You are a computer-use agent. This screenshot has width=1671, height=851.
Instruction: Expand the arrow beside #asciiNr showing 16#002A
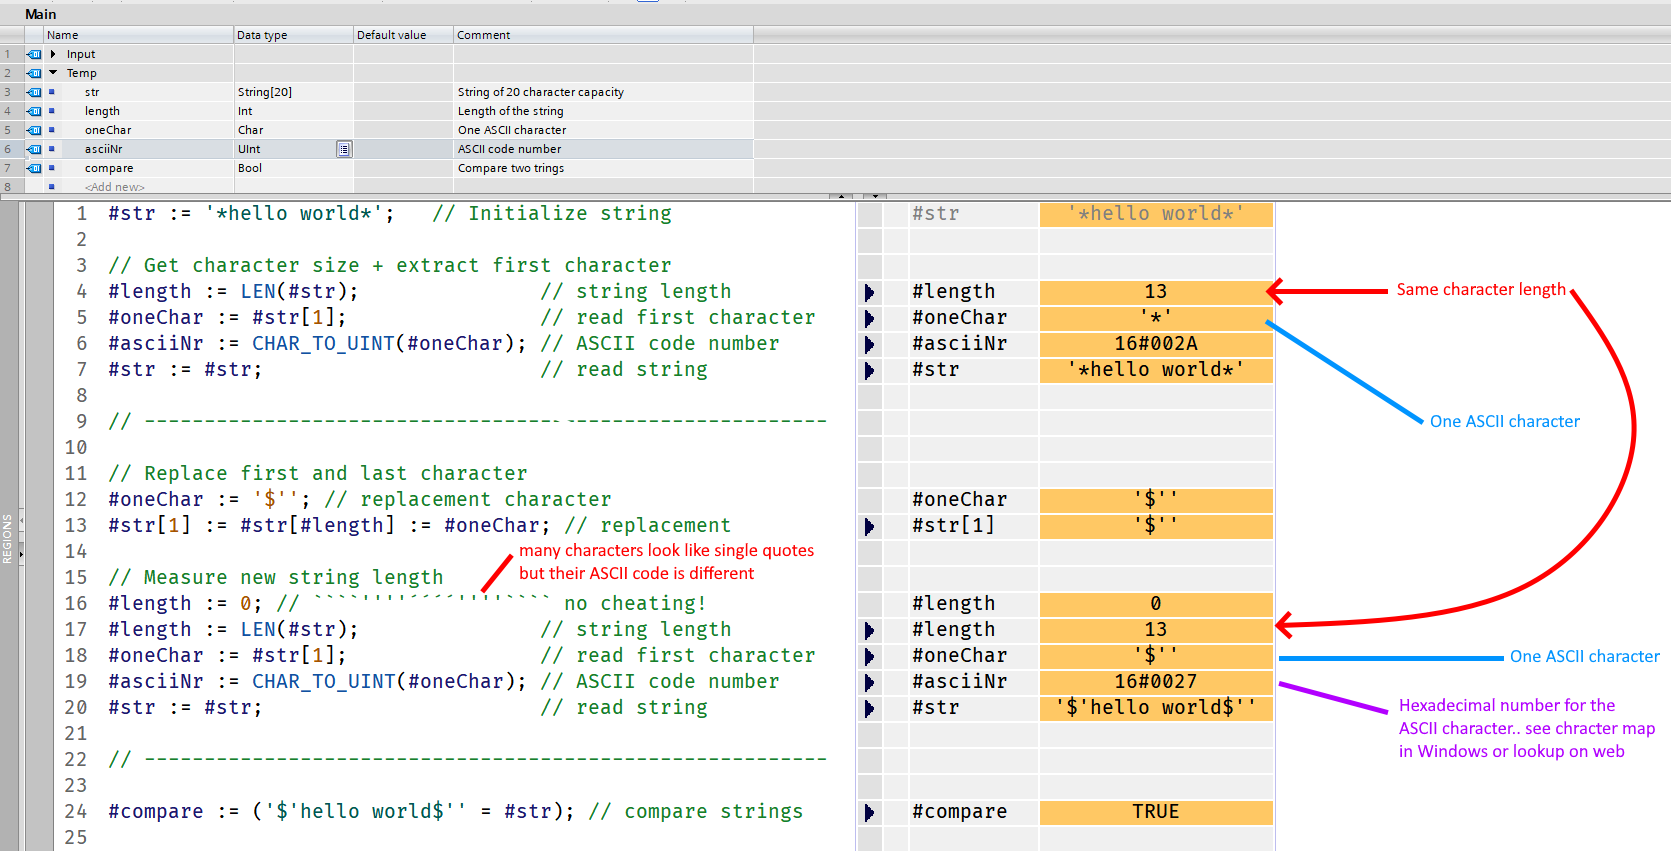pos(869,344)
